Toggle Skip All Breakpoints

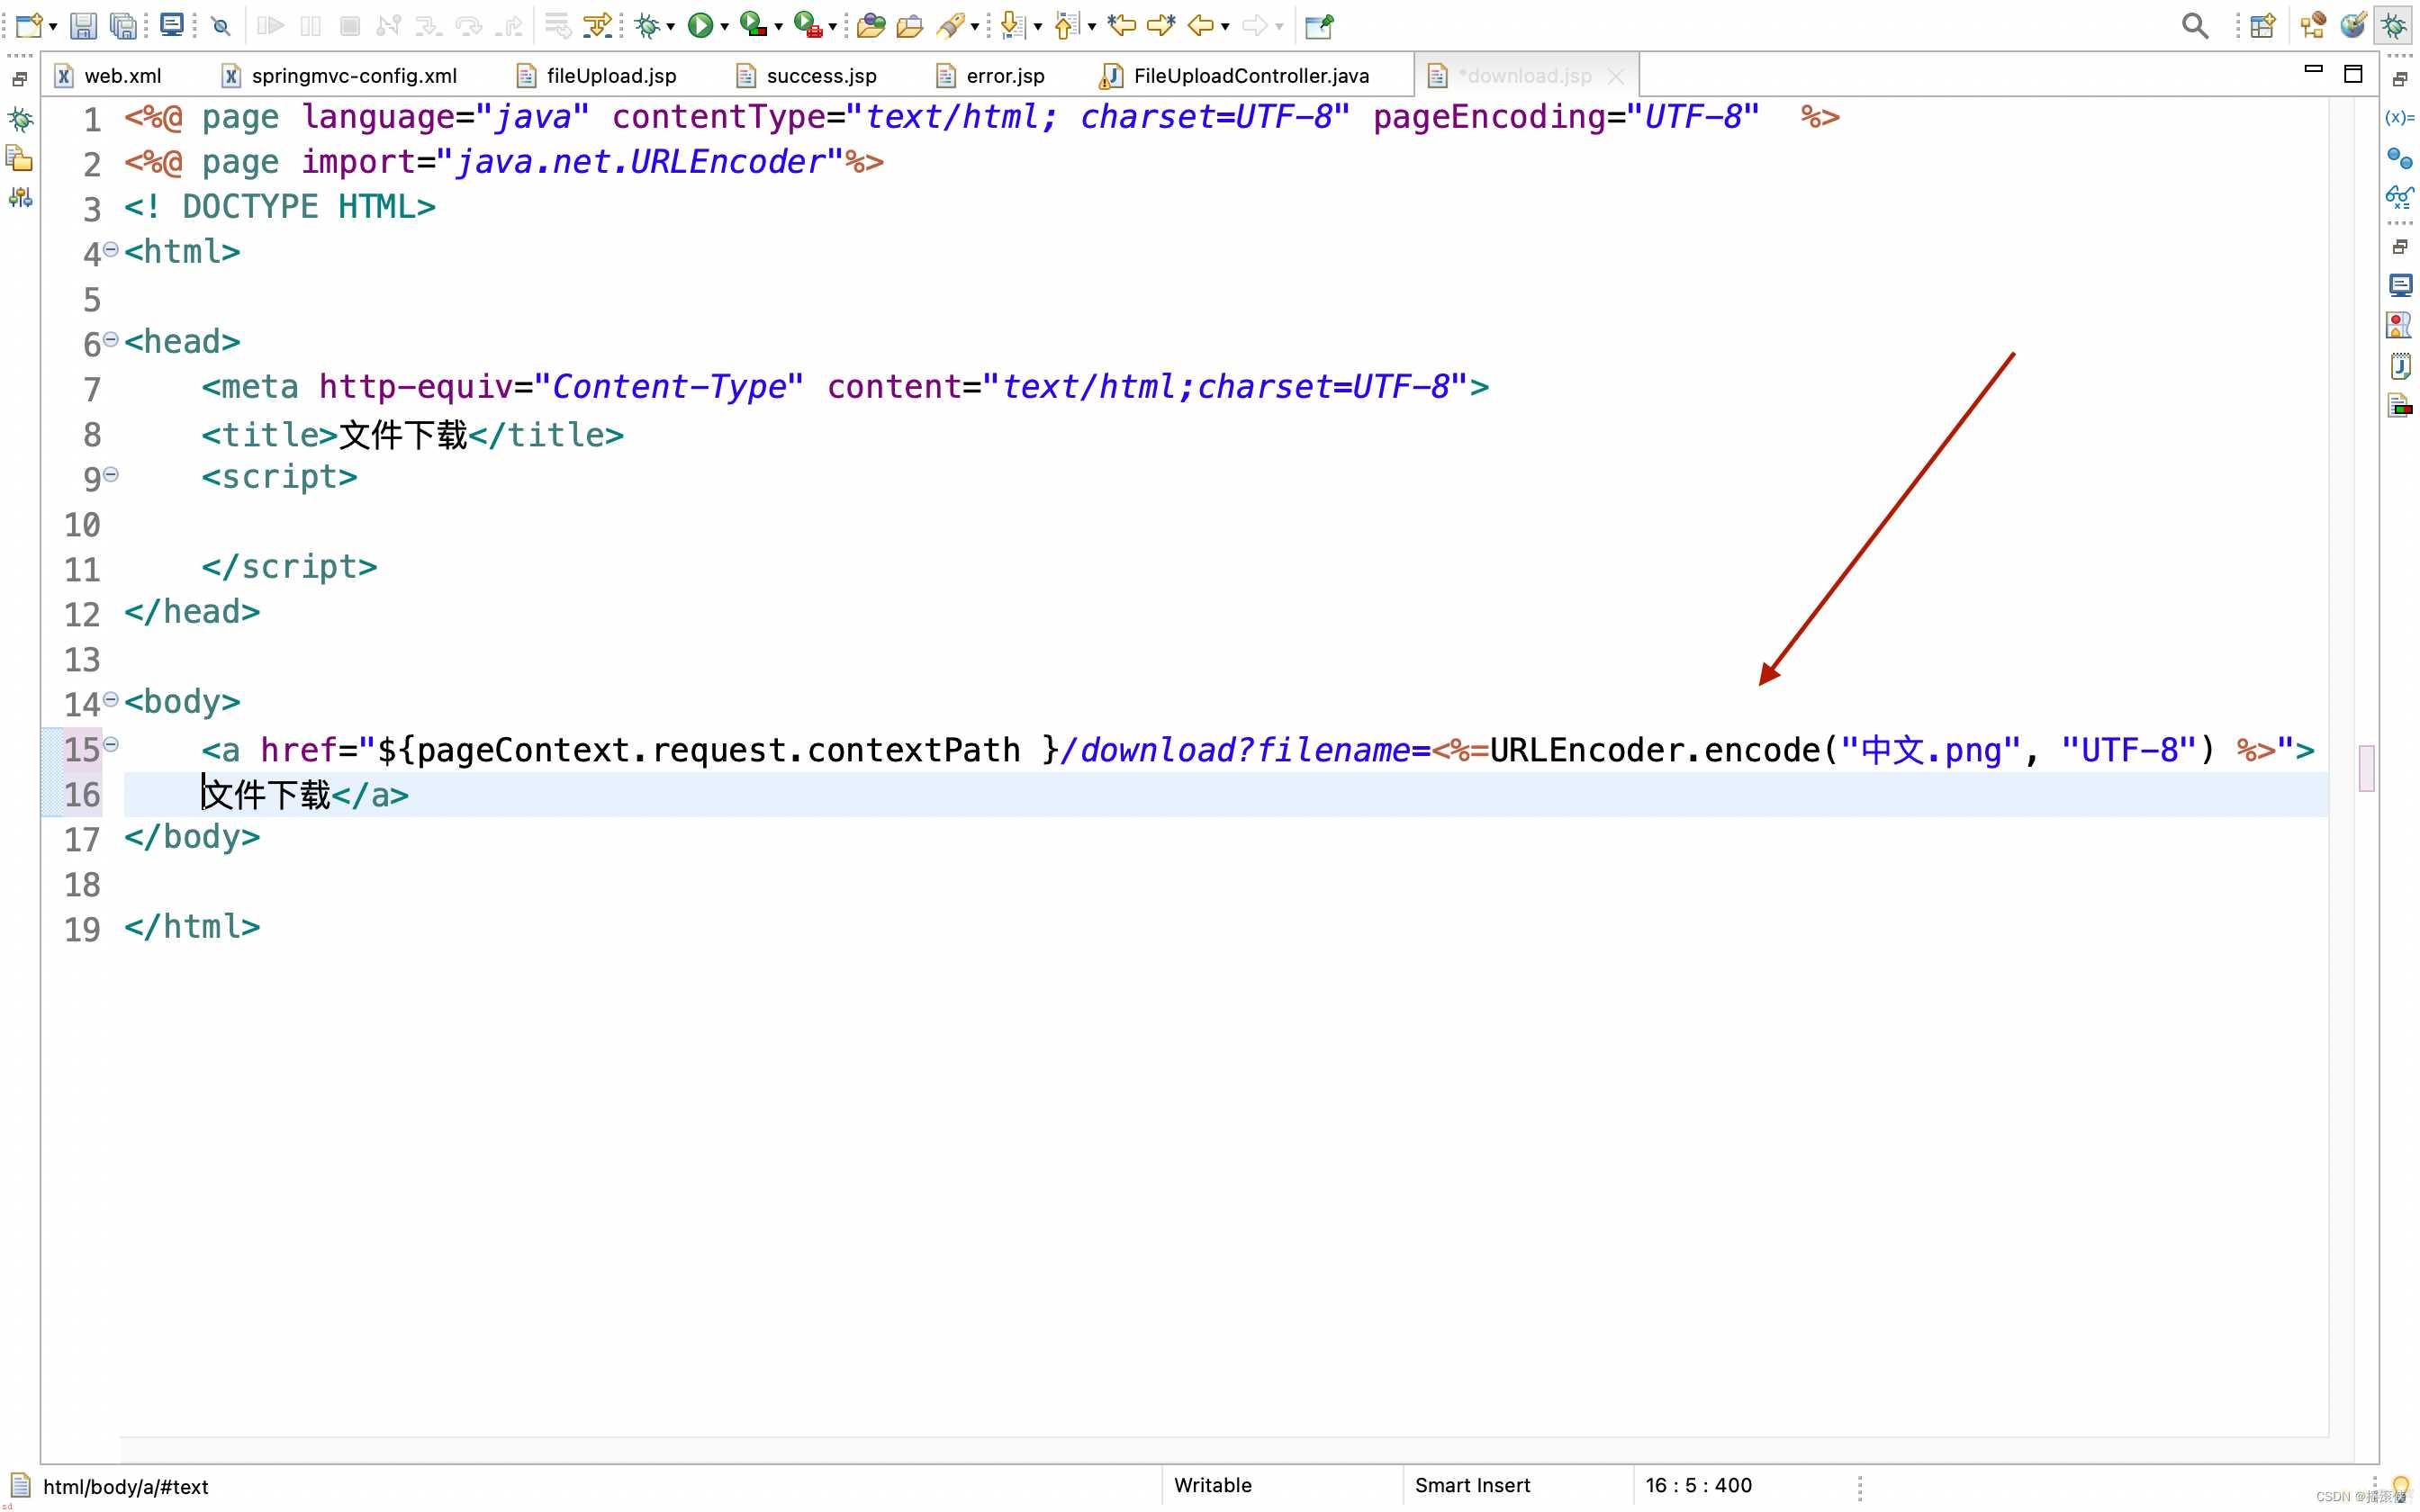tap(221, 26)
